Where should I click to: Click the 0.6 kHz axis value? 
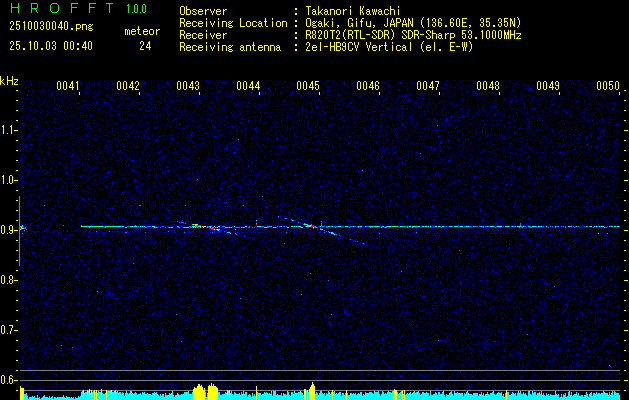[8, 380]
